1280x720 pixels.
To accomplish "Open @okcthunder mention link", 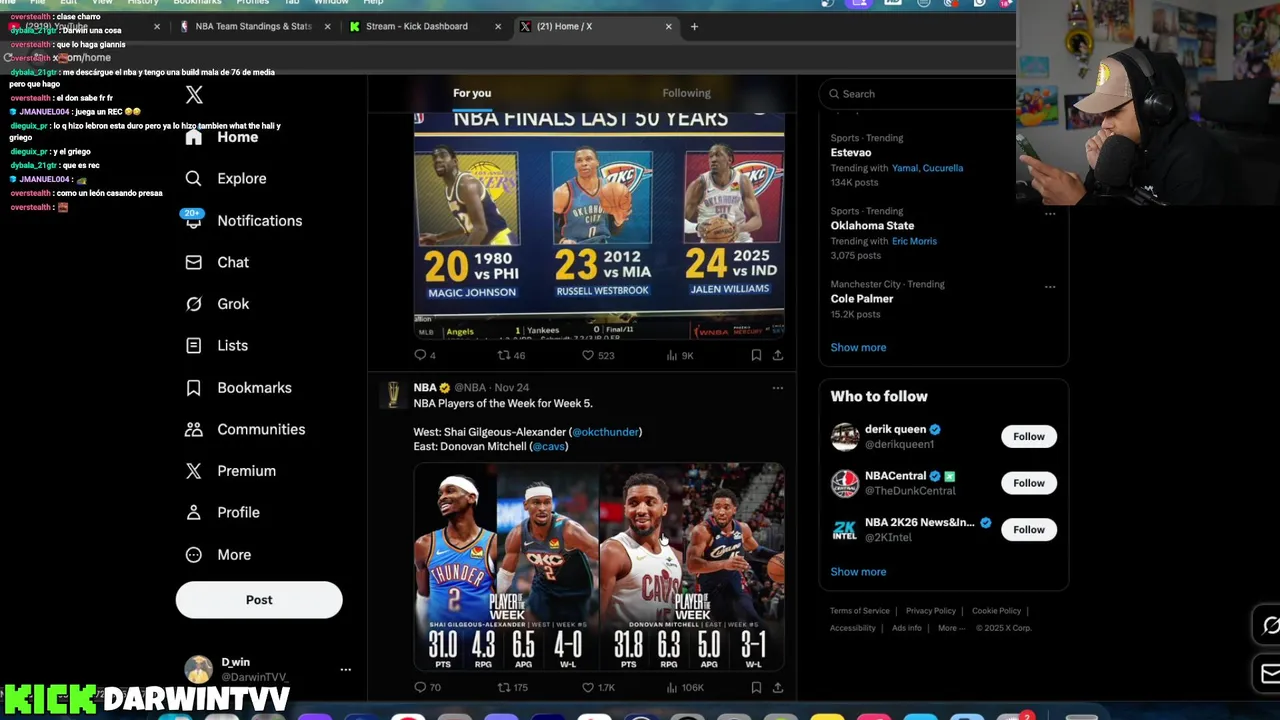I will tap(605, 432).
